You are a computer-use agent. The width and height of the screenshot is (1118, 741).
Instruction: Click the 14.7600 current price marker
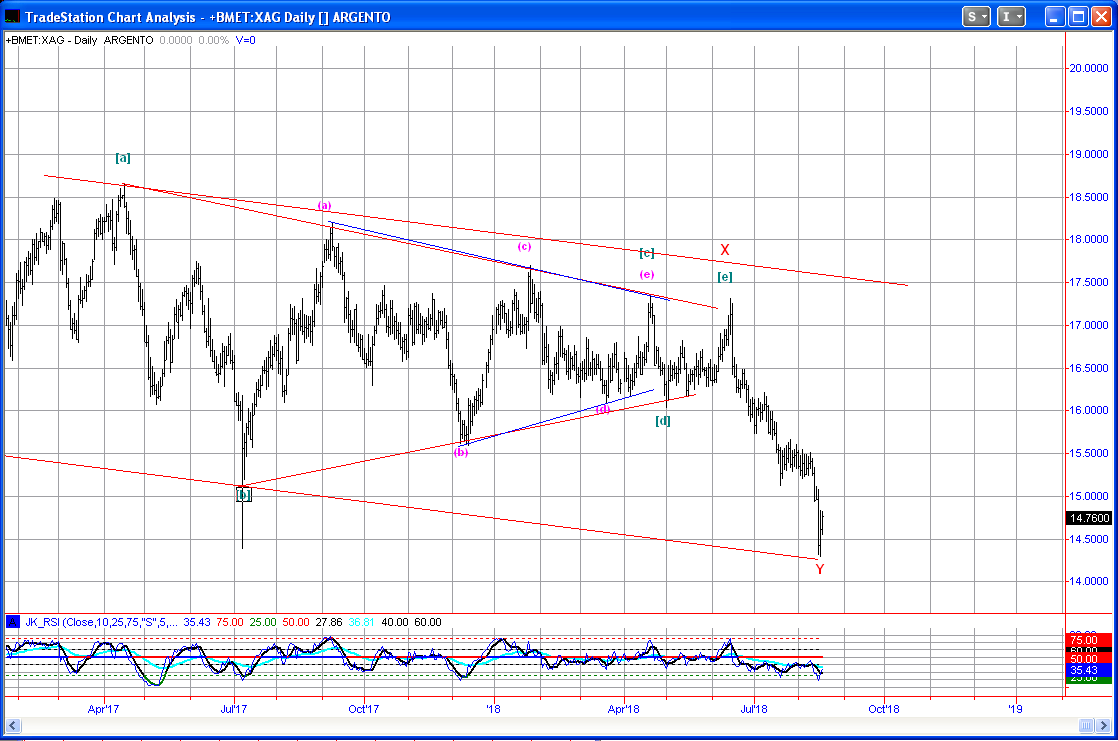(x=1089, y=518)
